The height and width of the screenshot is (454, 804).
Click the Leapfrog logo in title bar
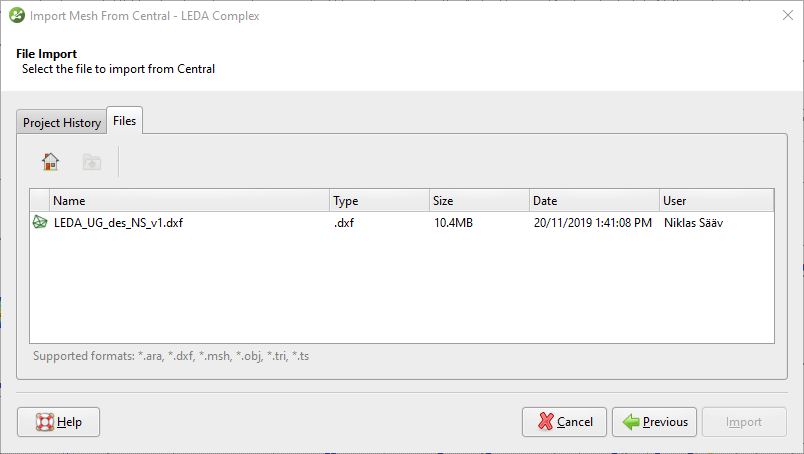[16, 15]
